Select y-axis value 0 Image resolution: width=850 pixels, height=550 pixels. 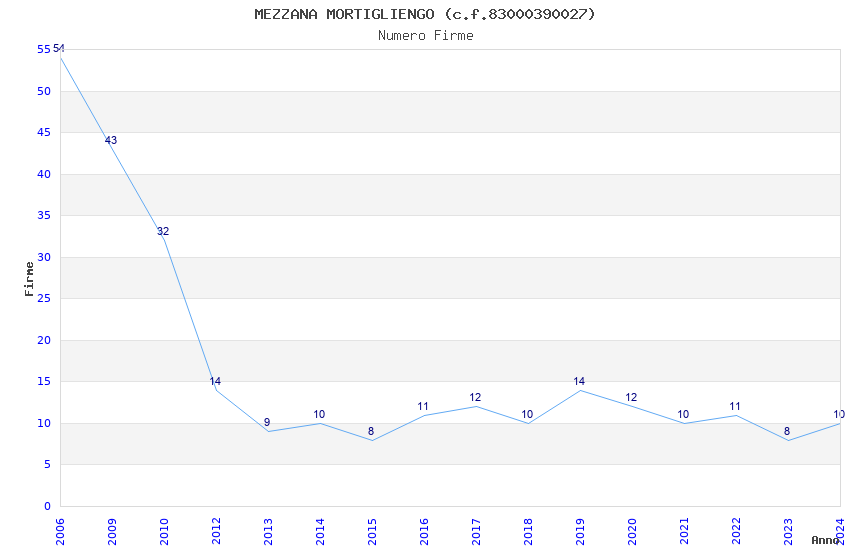(x=48, y=506)
